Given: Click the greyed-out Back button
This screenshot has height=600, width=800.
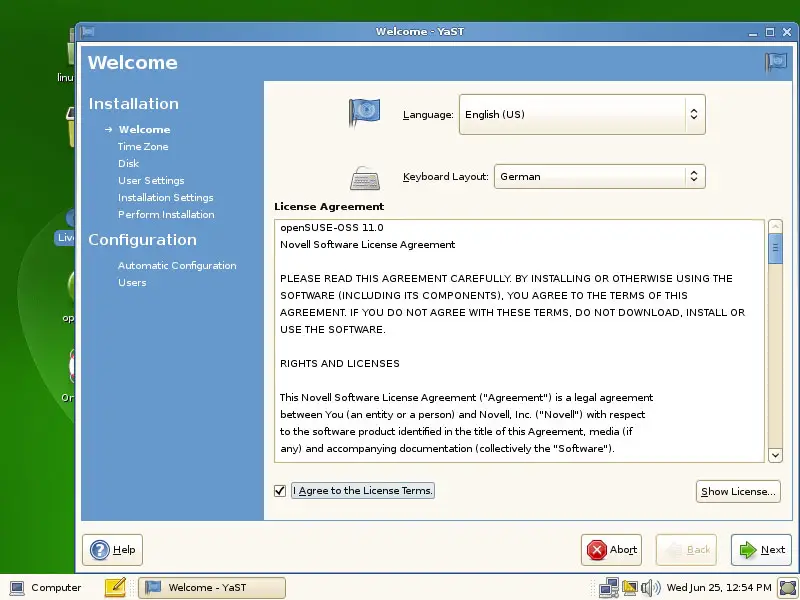Looking at the screenshot, I should point(686,549).
